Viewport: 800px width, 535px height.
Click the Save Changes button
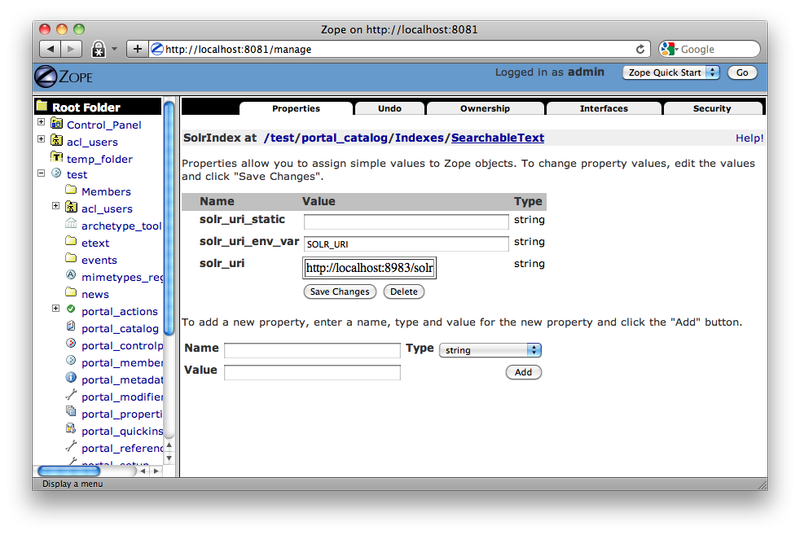[340, 292]
